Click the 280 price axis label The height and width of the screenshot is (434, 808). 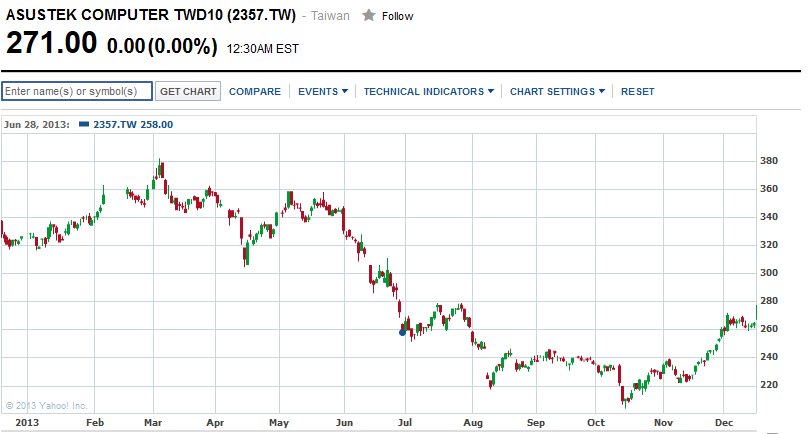[x=769, y=301]
